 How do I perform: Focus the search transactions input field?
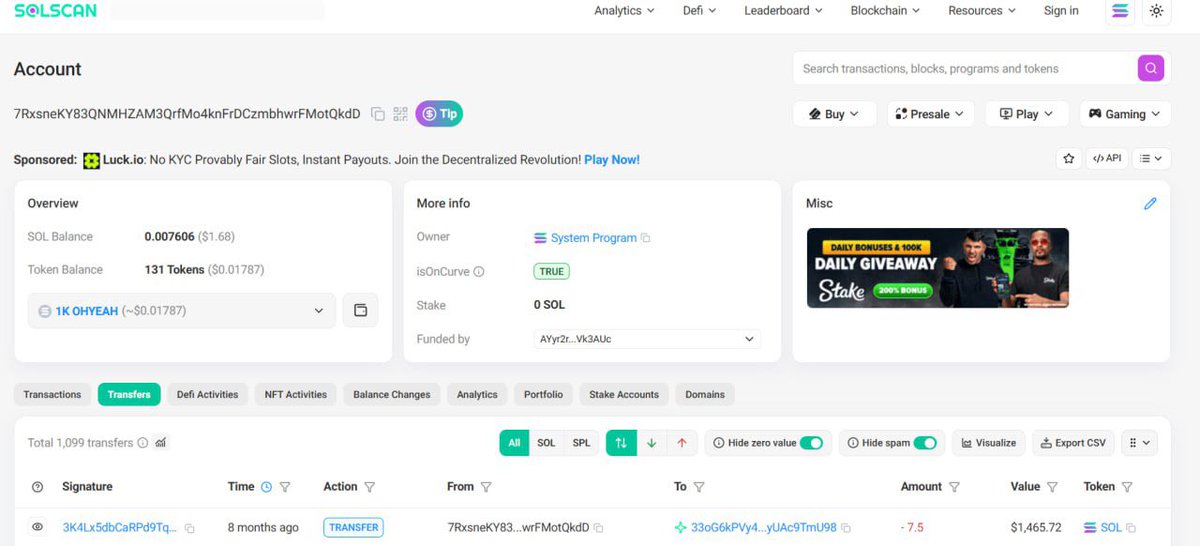click(x=965, y=68)
